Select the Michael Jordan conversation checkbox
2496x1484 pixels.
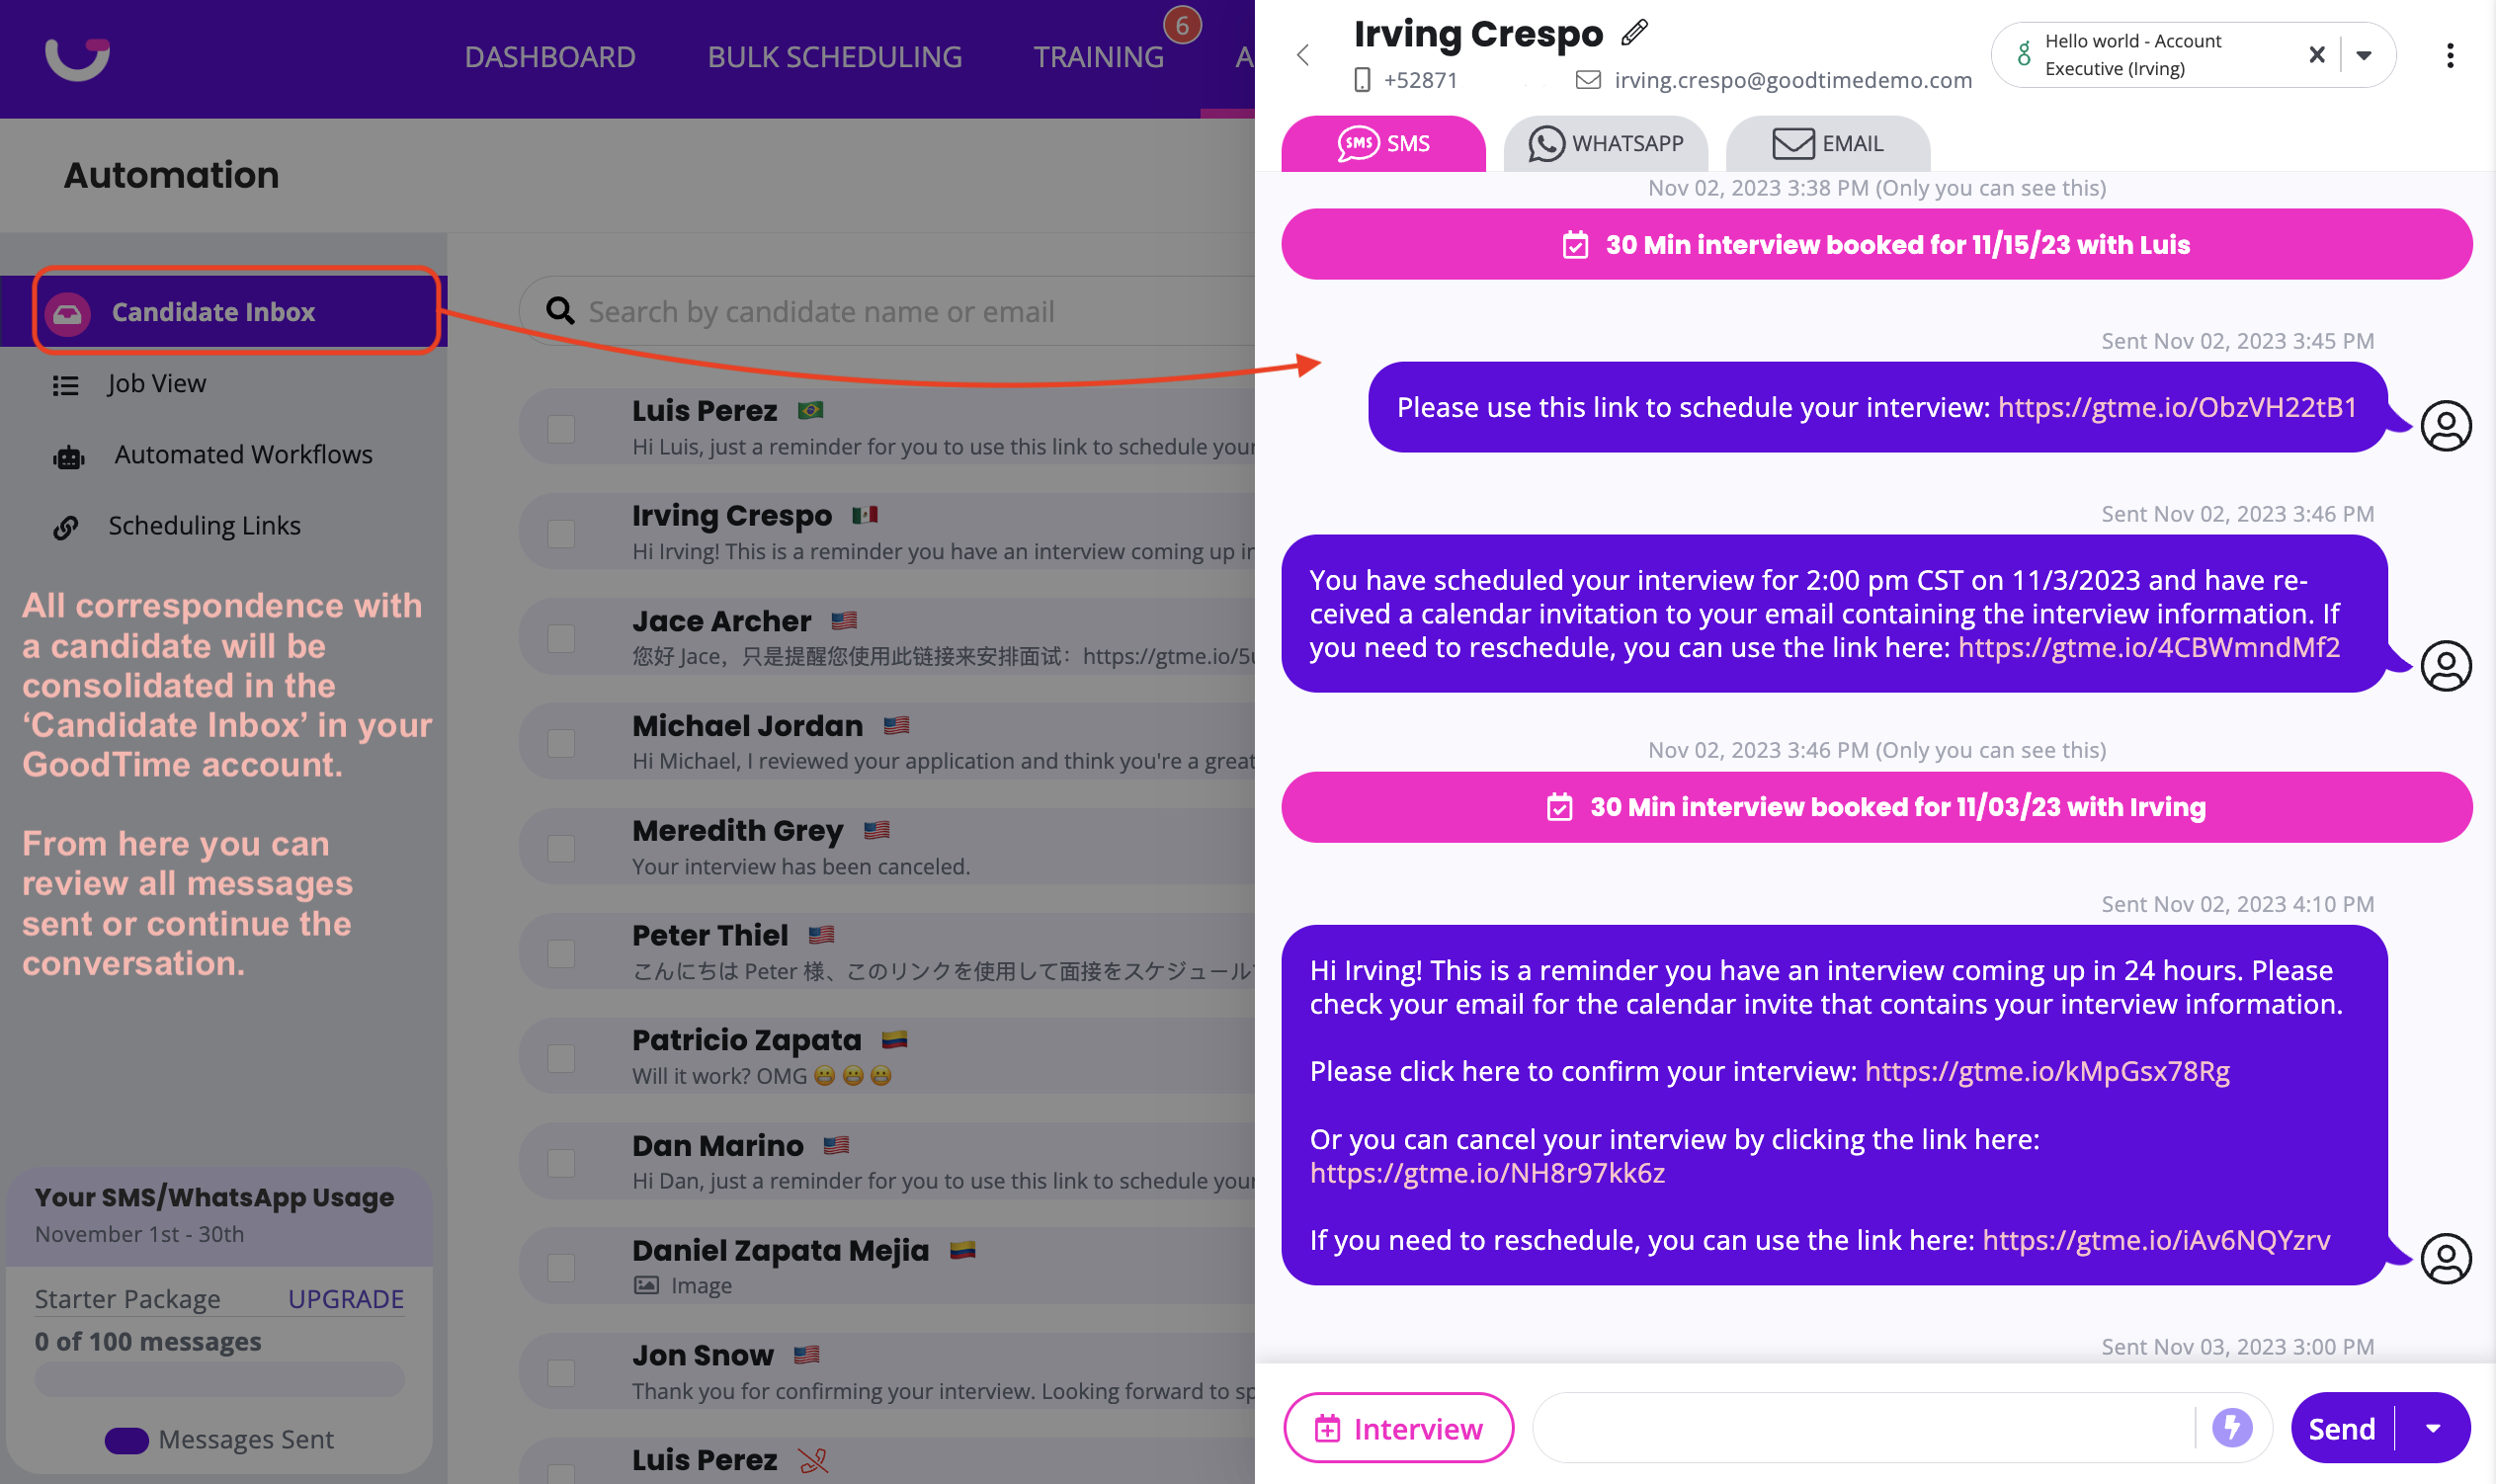561,743
